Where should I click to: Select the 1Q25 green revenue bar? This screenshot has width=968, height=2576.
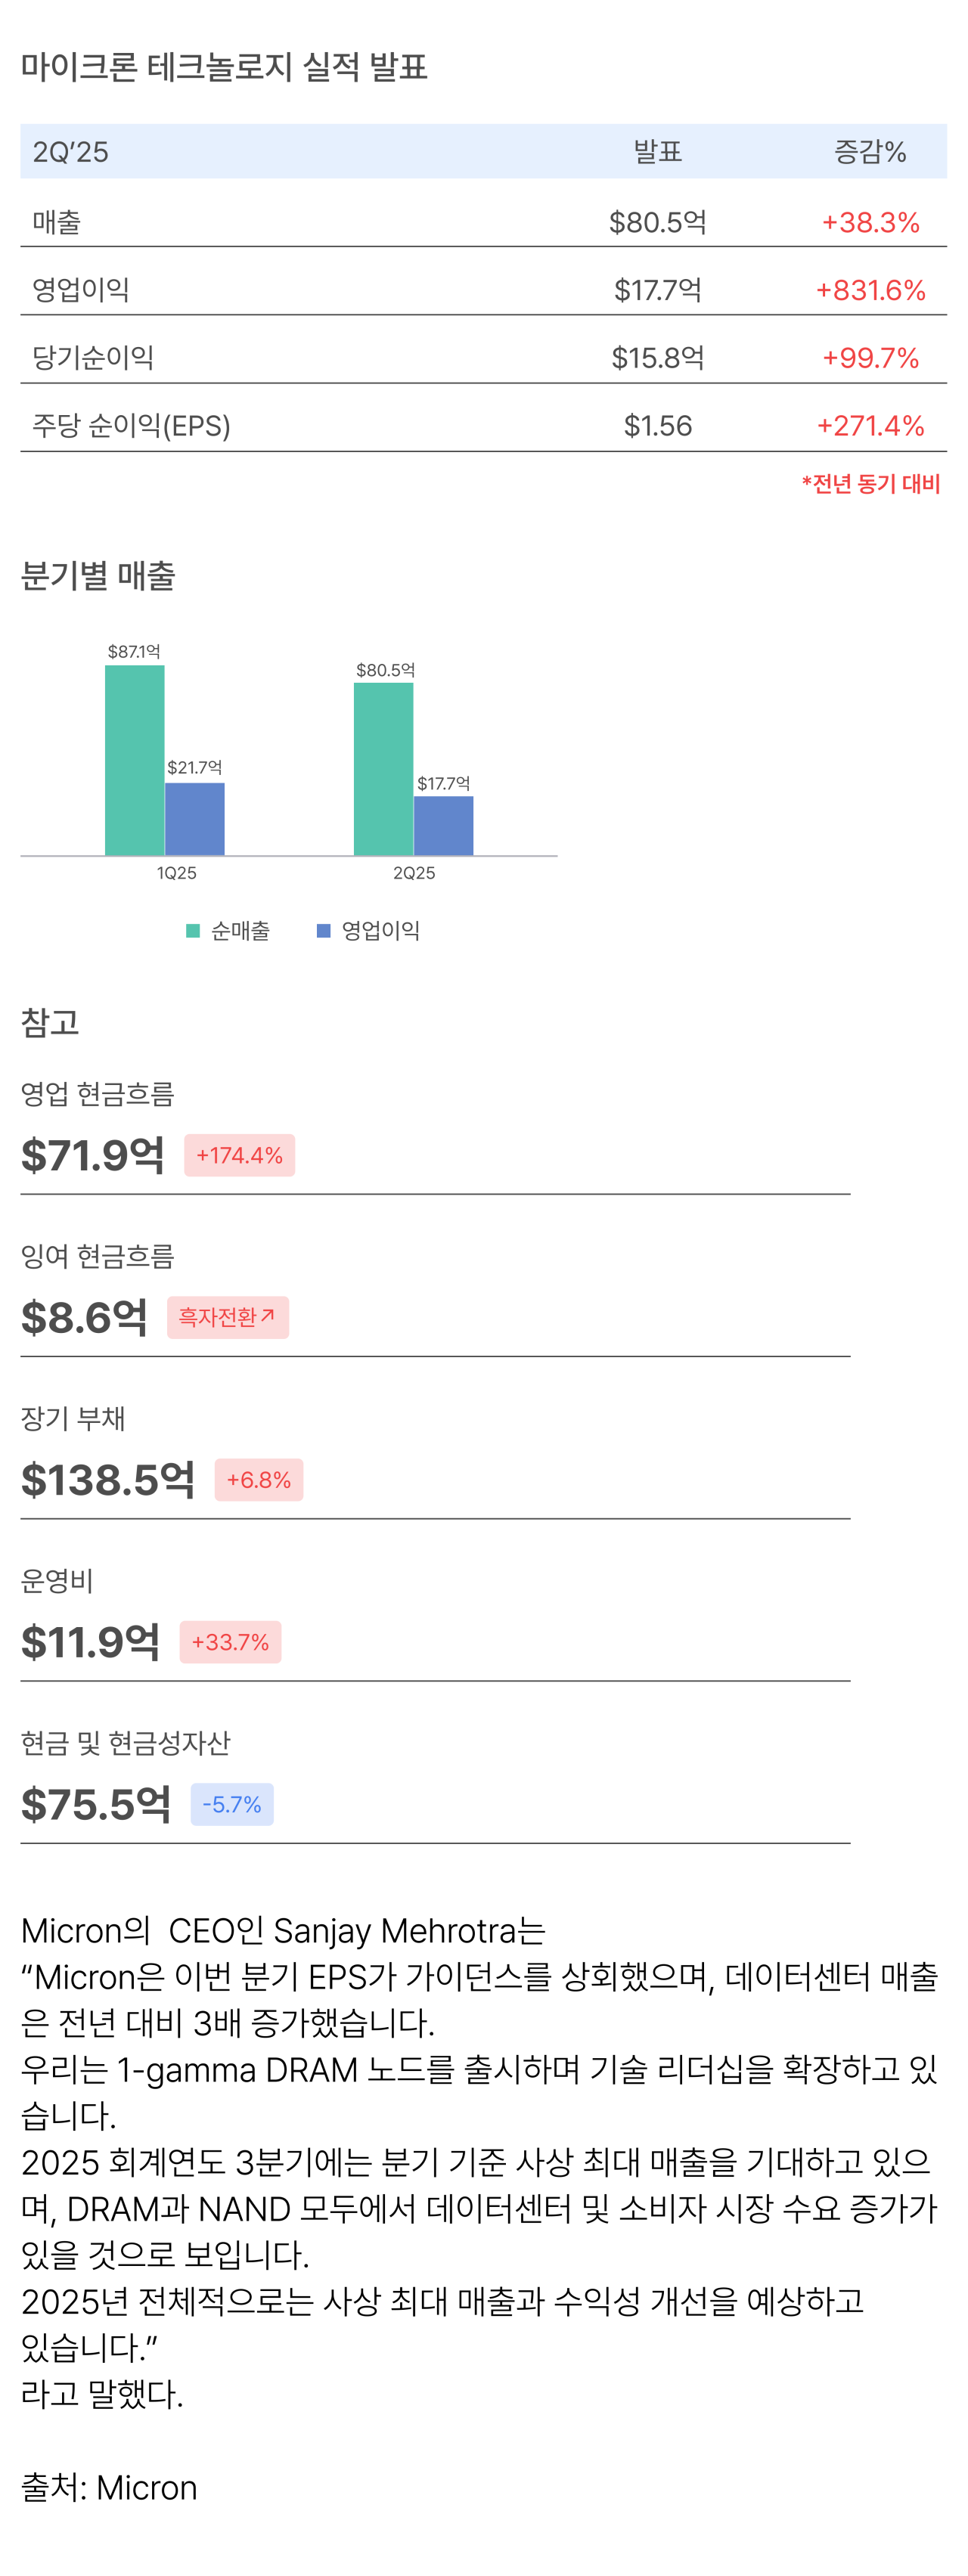(135, 760)
